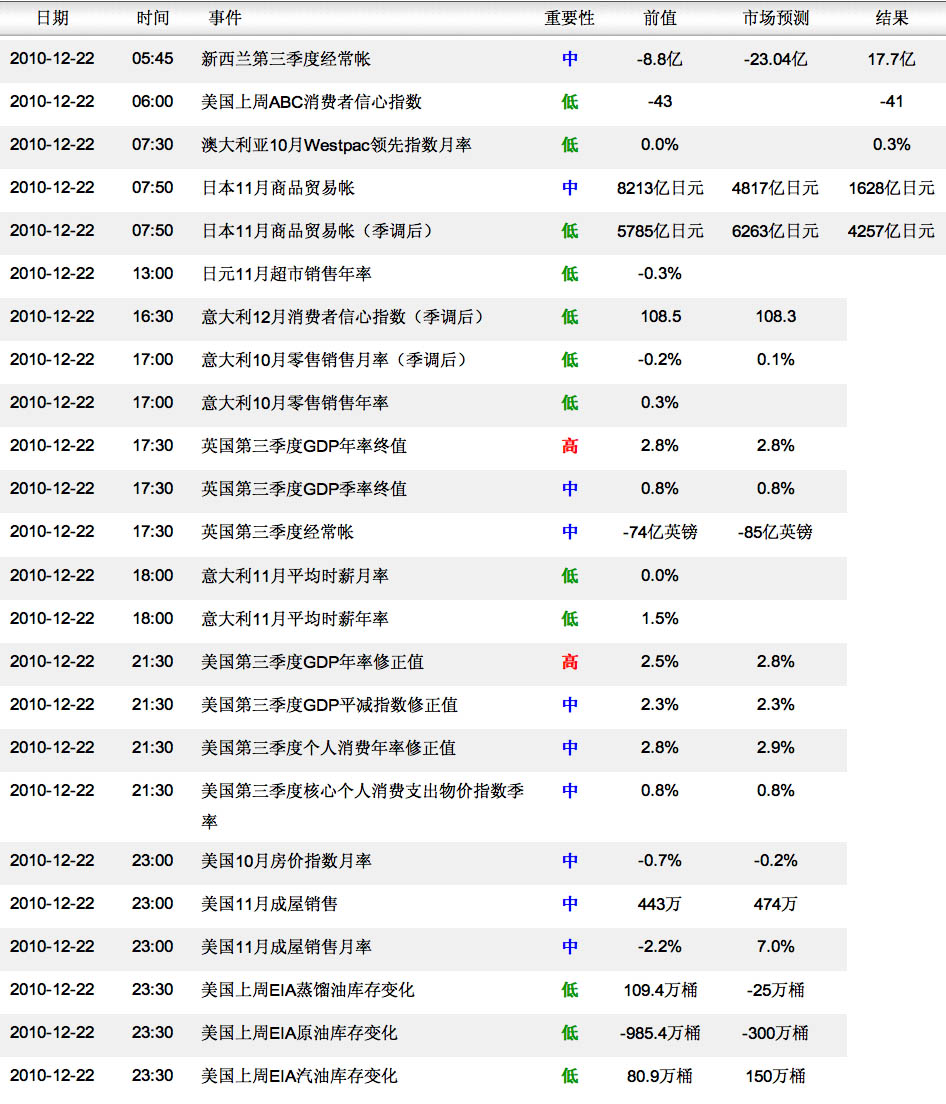
Task: Click the 日期 column header
Action: [x=53, y=18]
